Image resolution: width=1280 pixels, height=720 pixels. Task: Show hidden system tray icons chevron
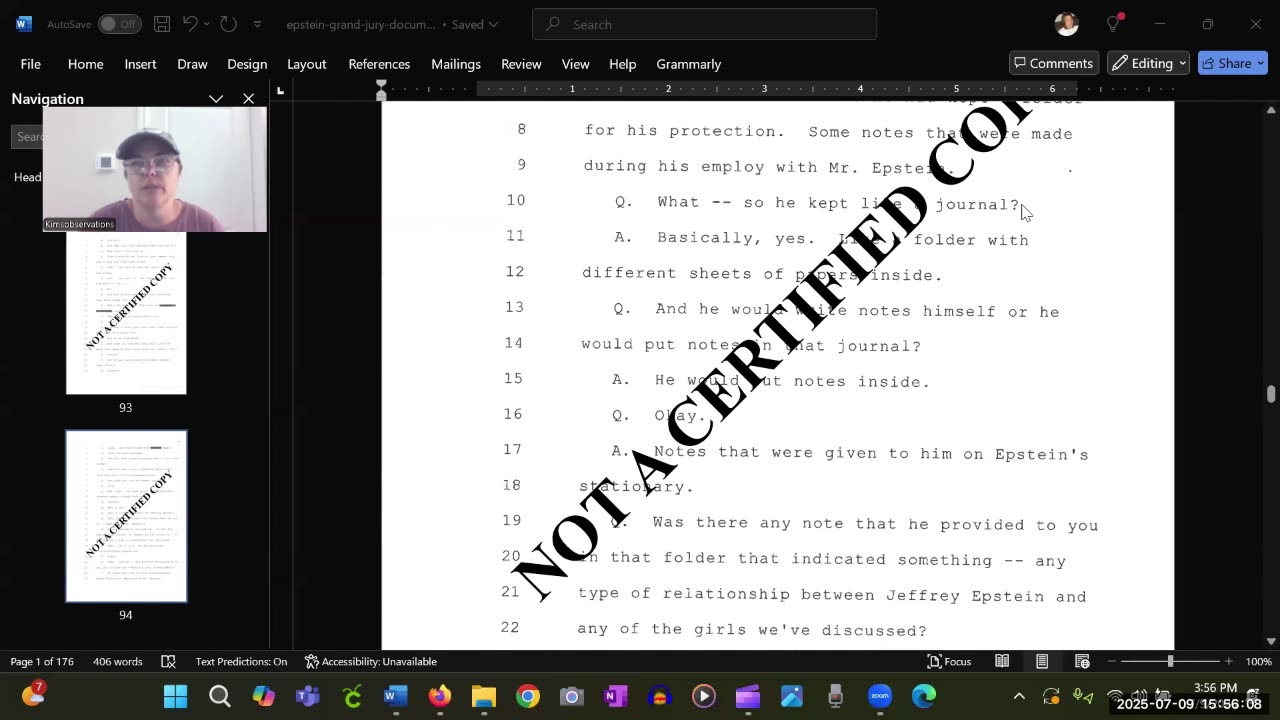pos(1019,696)
